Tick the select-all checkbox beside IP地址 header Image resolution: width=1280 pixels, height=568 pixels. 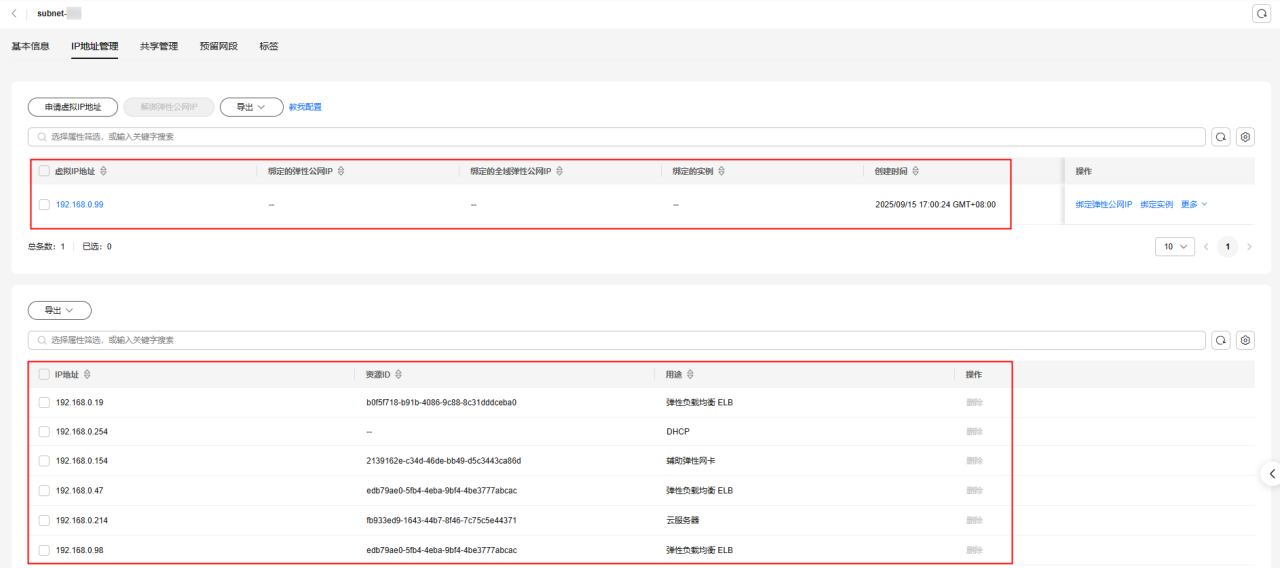44,375
